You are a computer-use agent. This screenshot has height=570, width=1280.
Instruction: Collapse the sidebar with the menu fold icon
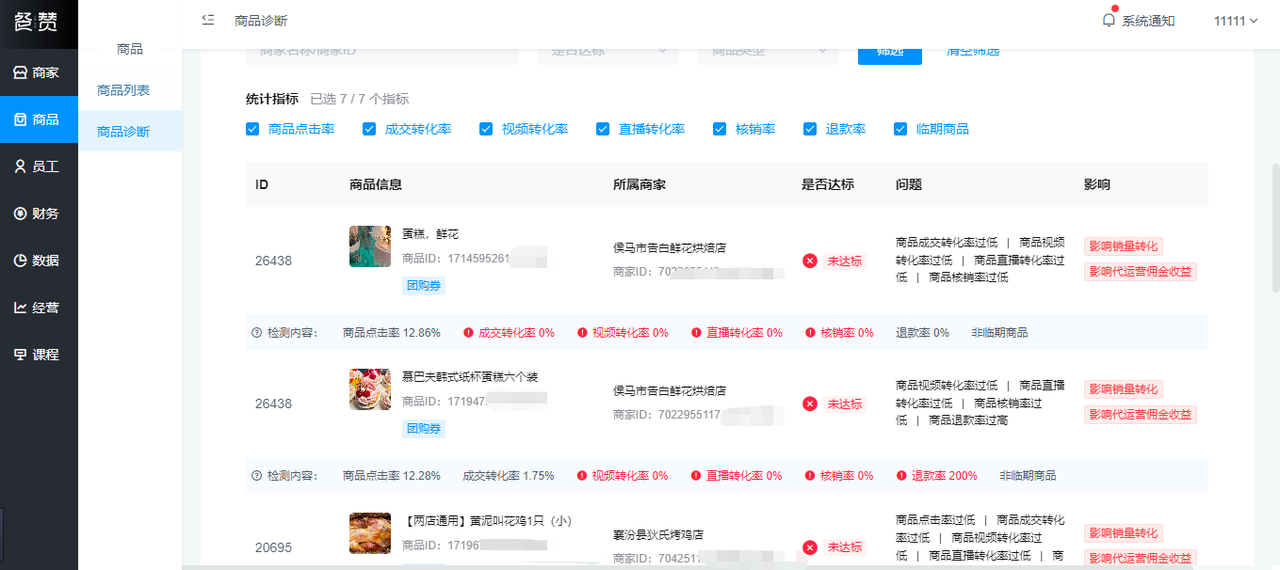pyautogui.click(x=208, y=20)
